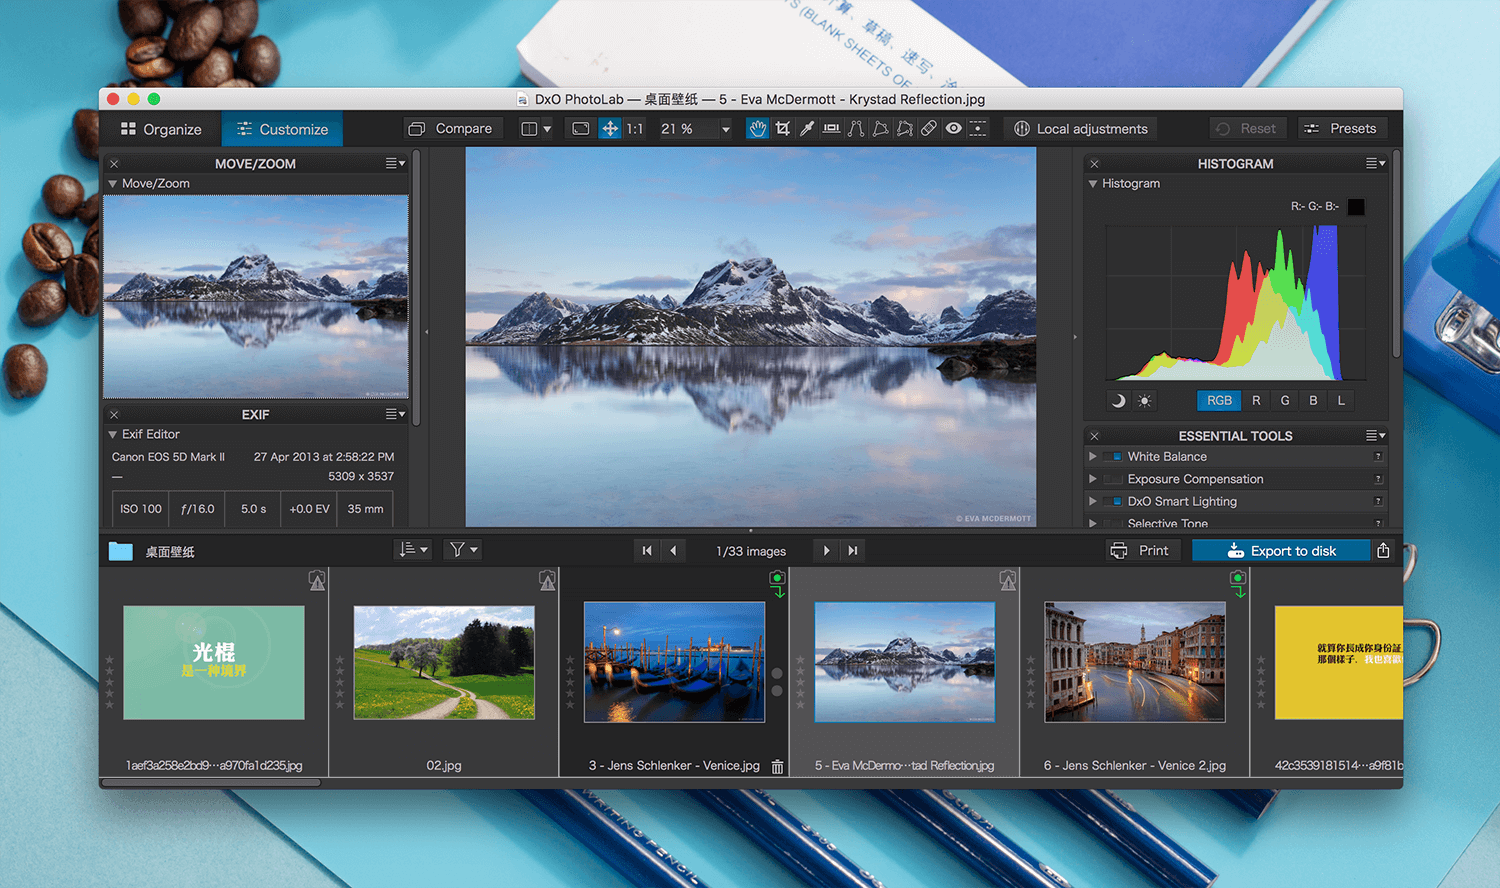
Task: Collapse the Move/Zoom section triangle
Action: point(113,184)
